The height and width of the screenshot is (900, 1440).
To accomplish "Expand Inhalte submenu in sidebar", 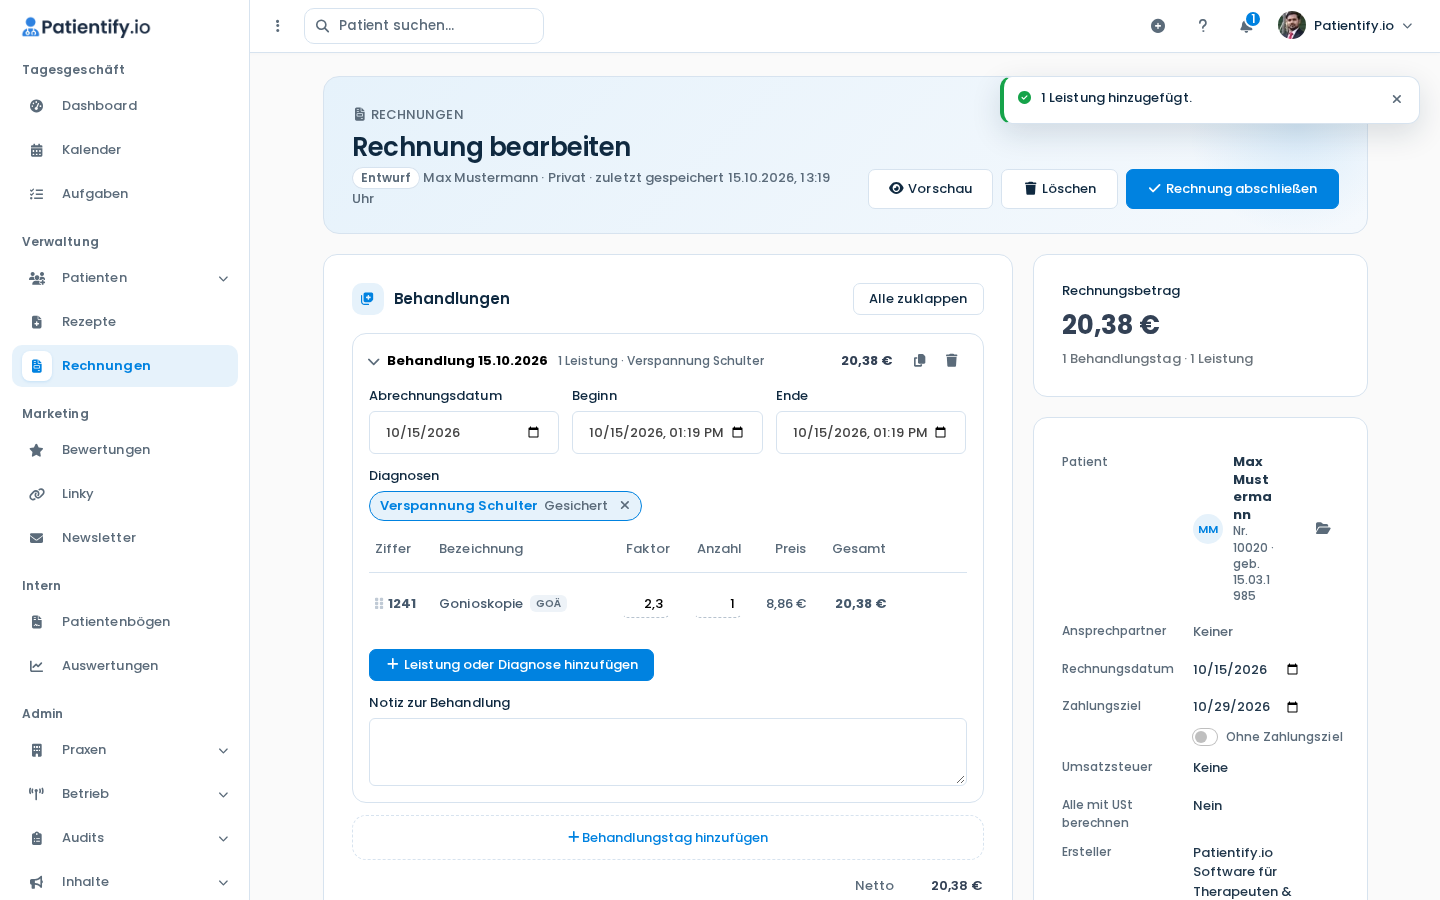I will pos(223,882).
